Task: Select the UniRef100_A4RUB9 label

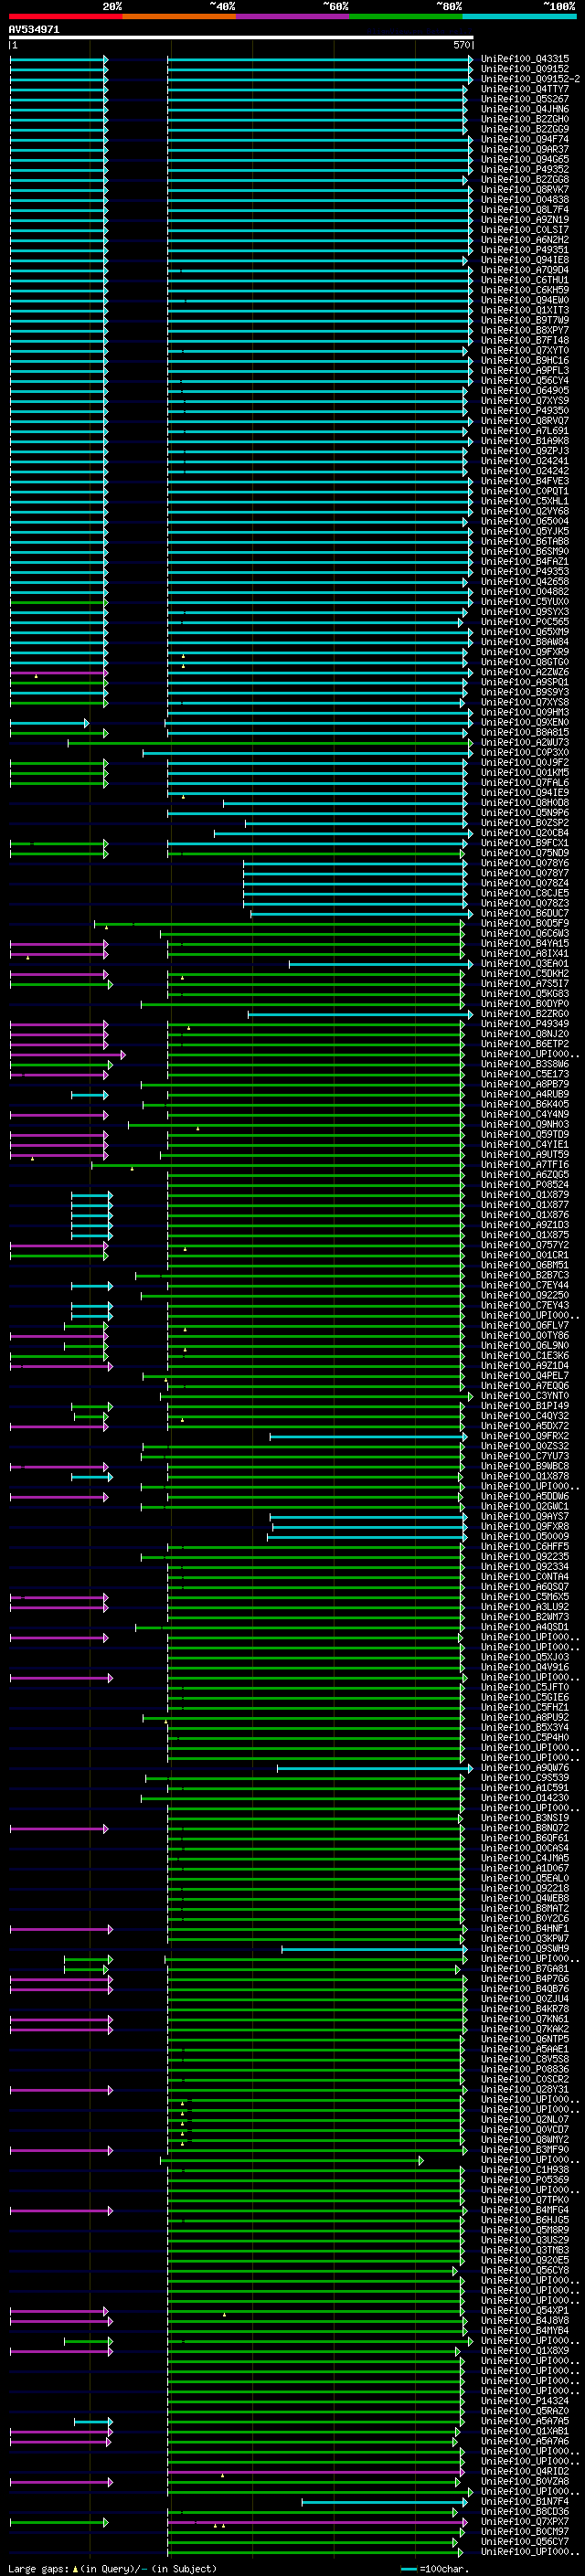Action: point(525,1094)
